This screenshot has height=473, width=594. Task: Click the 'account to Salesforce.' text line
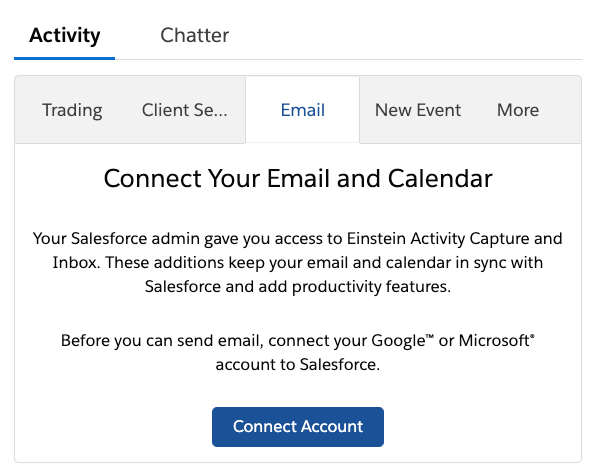pos(298,365)
